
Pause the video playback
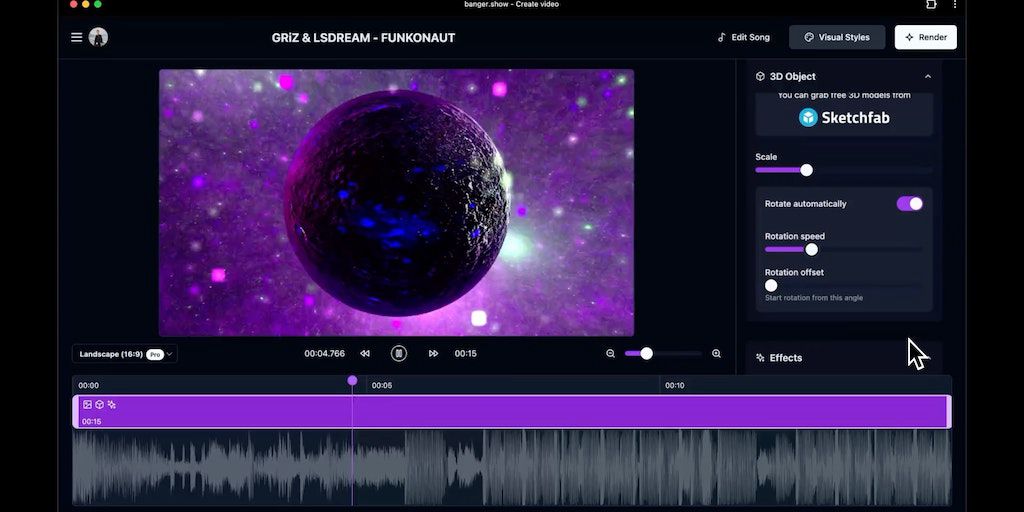[399, 353]
